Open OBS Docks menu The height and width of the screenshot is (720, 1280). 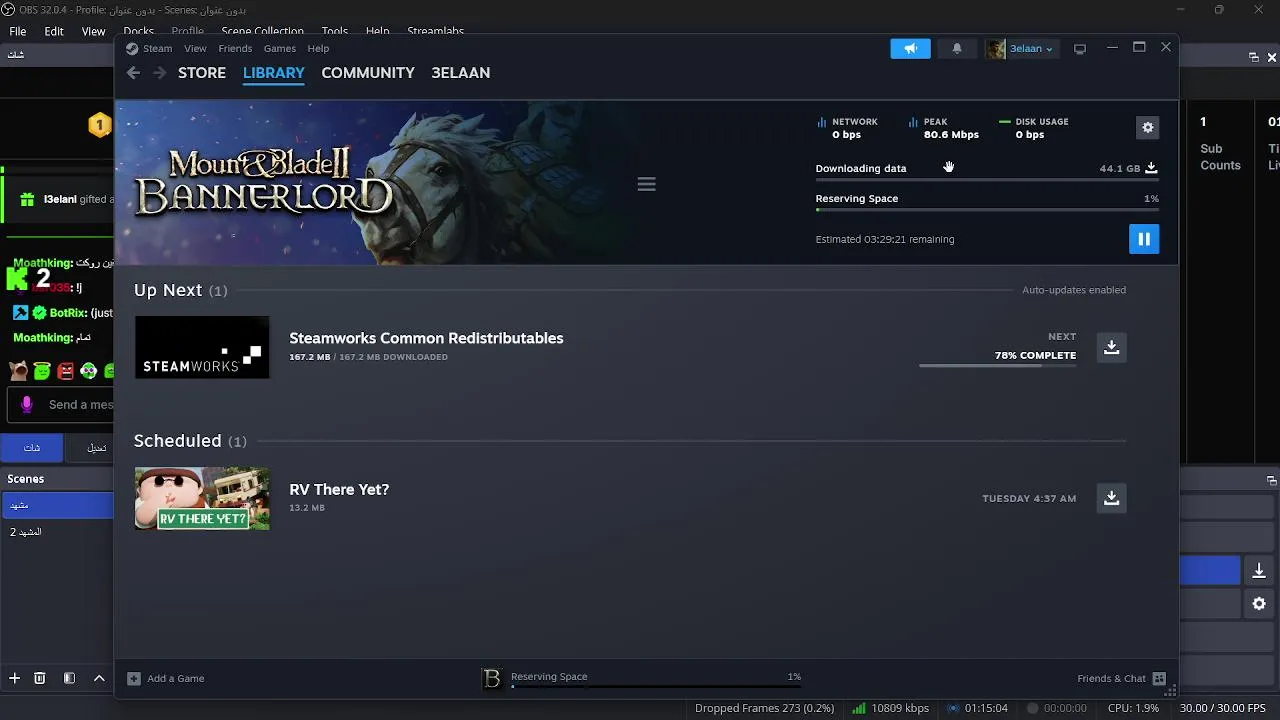138,31
